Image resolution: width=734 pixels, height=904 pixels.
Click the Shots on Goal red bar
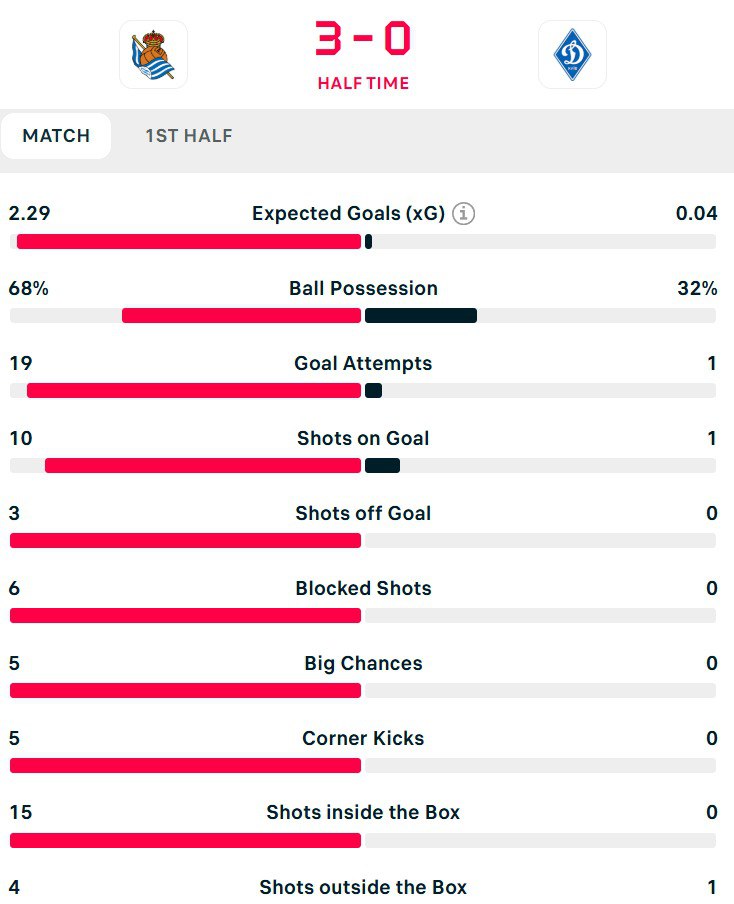202,466
